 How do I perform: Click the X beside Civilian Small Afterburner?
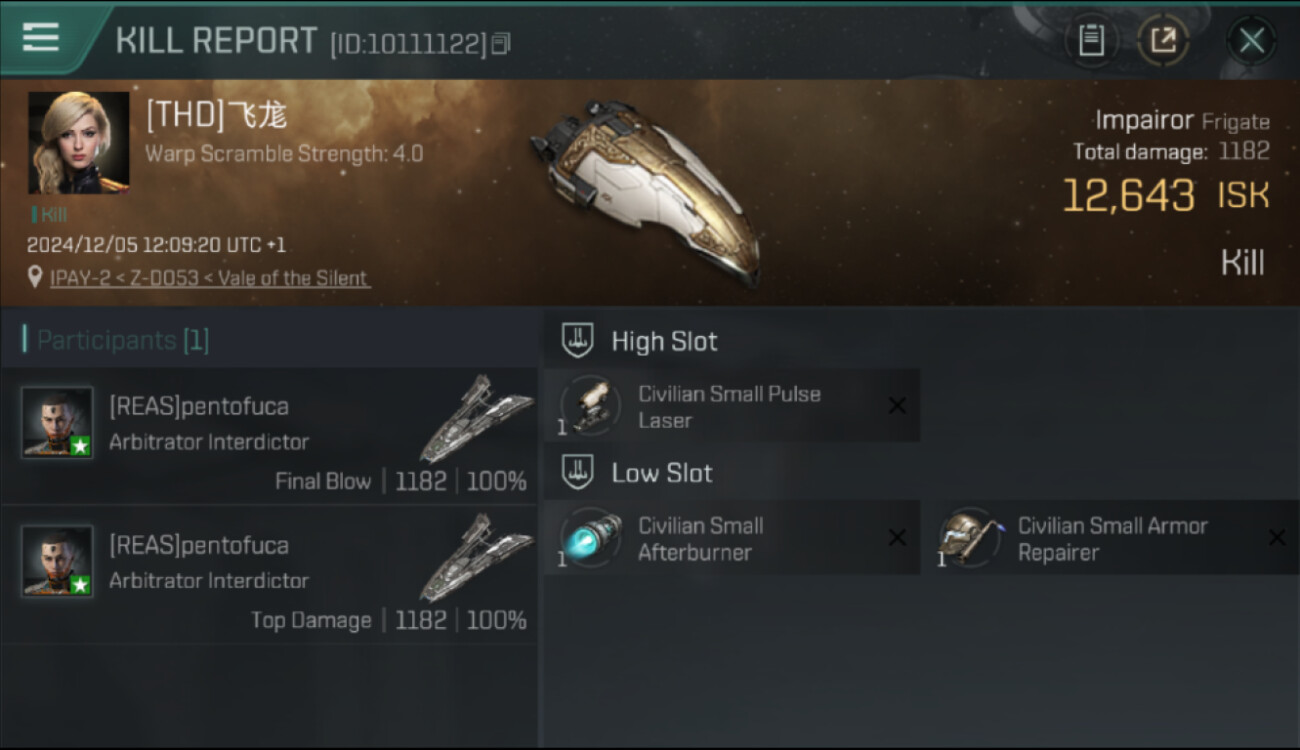[897, 538]
